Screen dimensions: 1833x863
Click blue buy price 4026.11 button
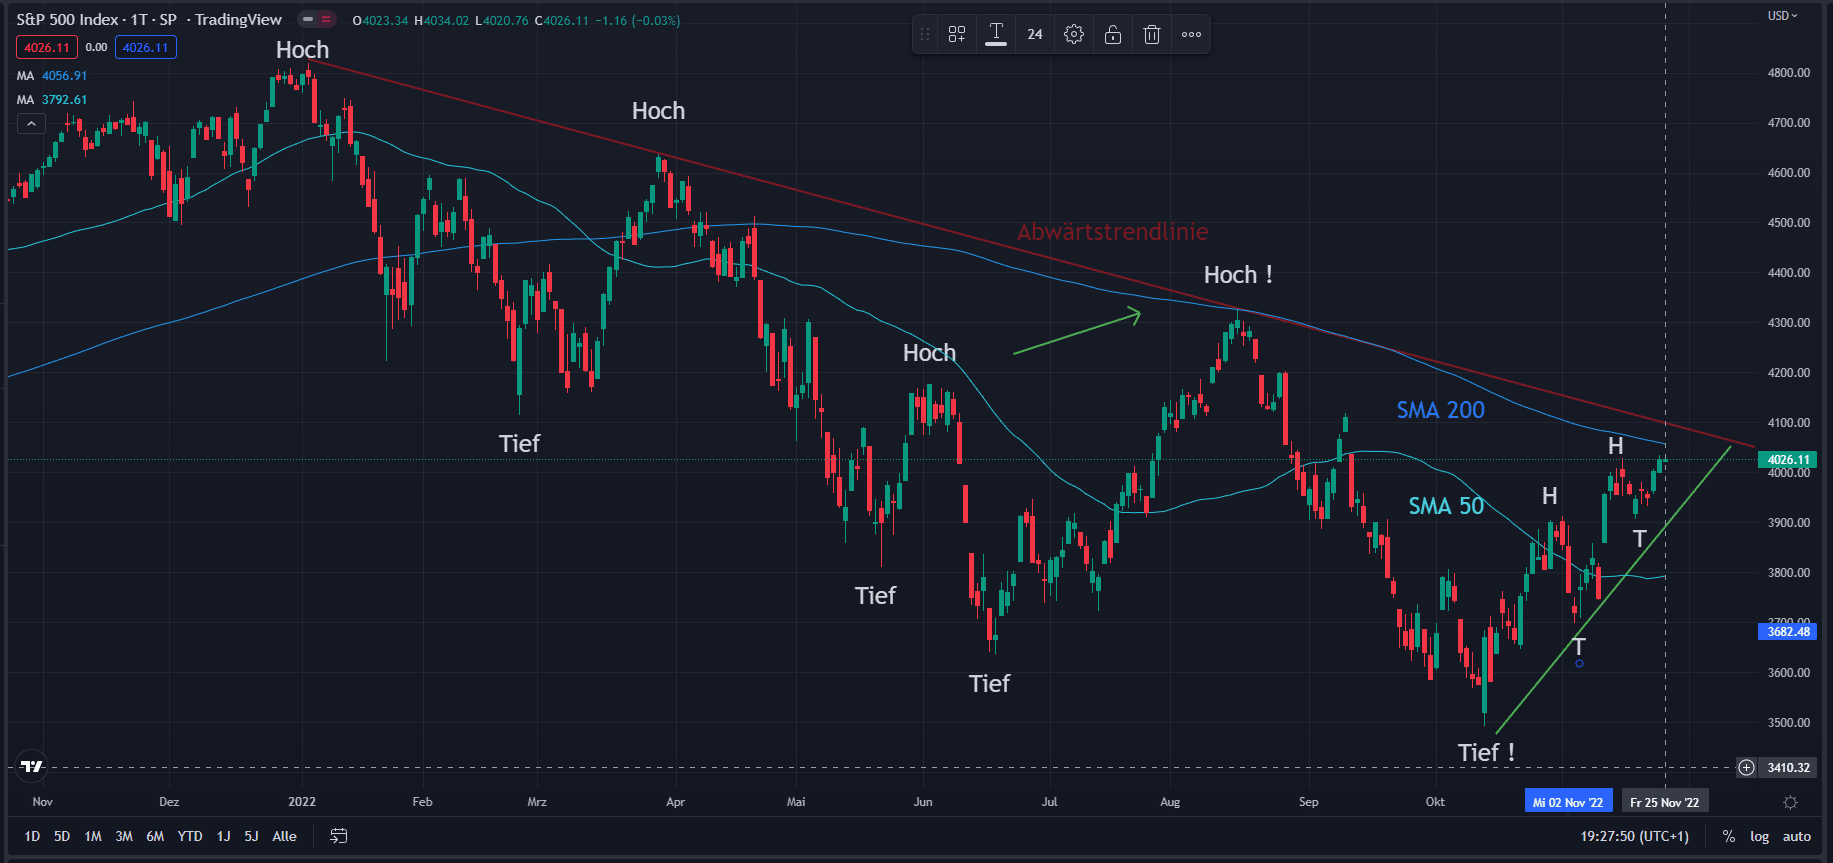tap(146, 47)
